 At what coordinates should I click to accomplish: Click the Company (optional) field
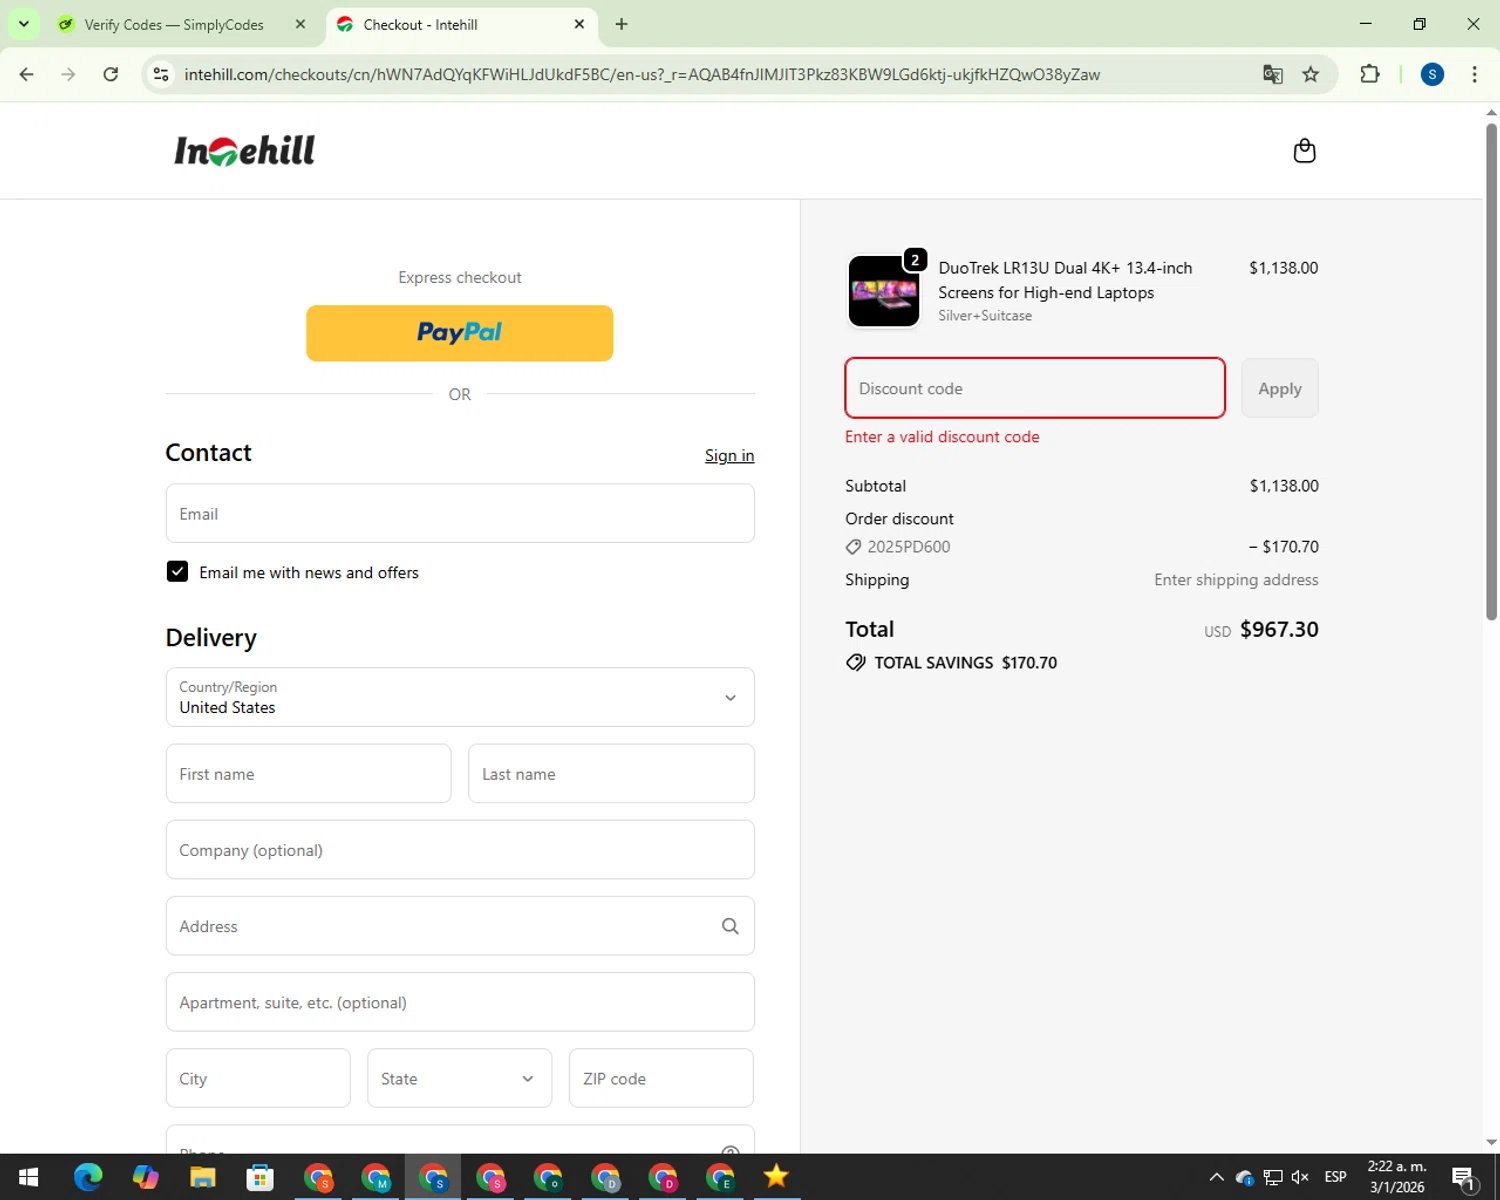[x=460, y=850]
